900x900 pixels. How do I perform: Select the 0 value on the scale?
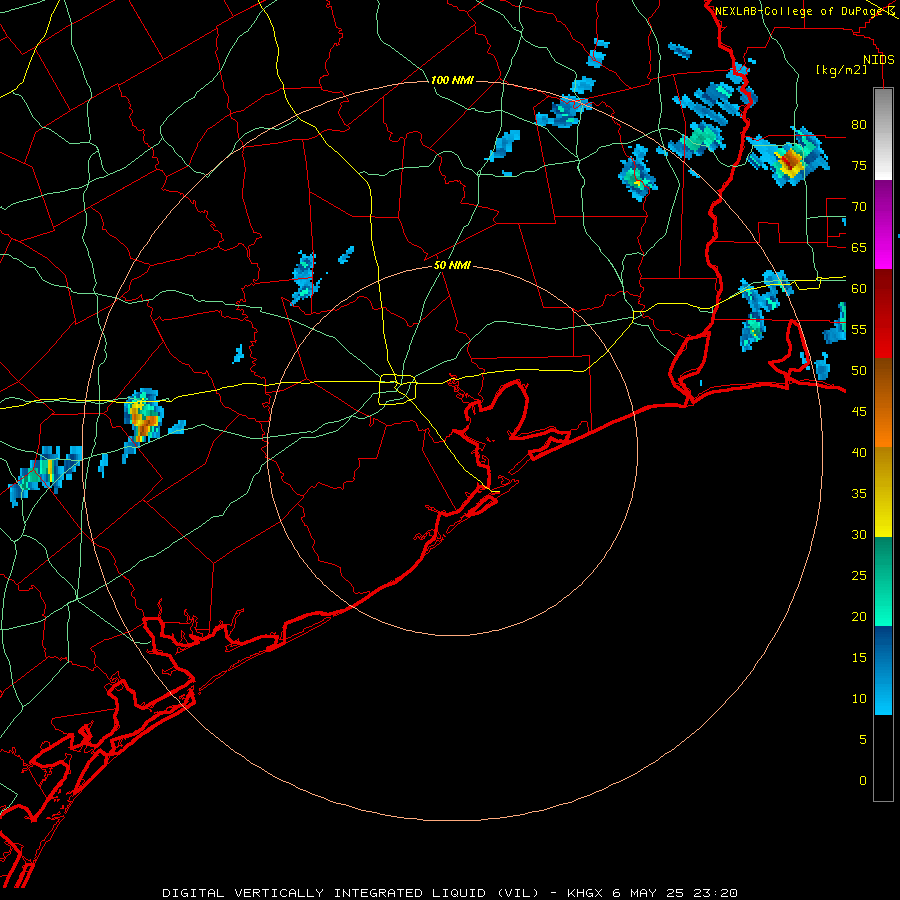[863, 781]
